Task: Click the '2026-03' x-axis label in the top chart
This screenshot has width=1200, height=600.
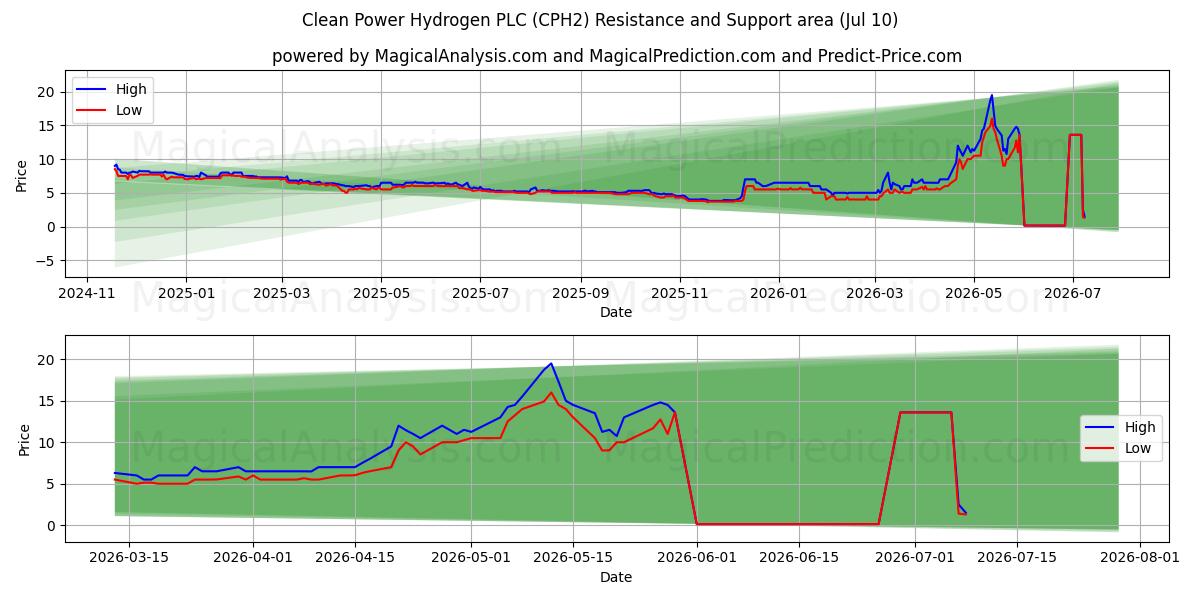Action: point(875,294)
